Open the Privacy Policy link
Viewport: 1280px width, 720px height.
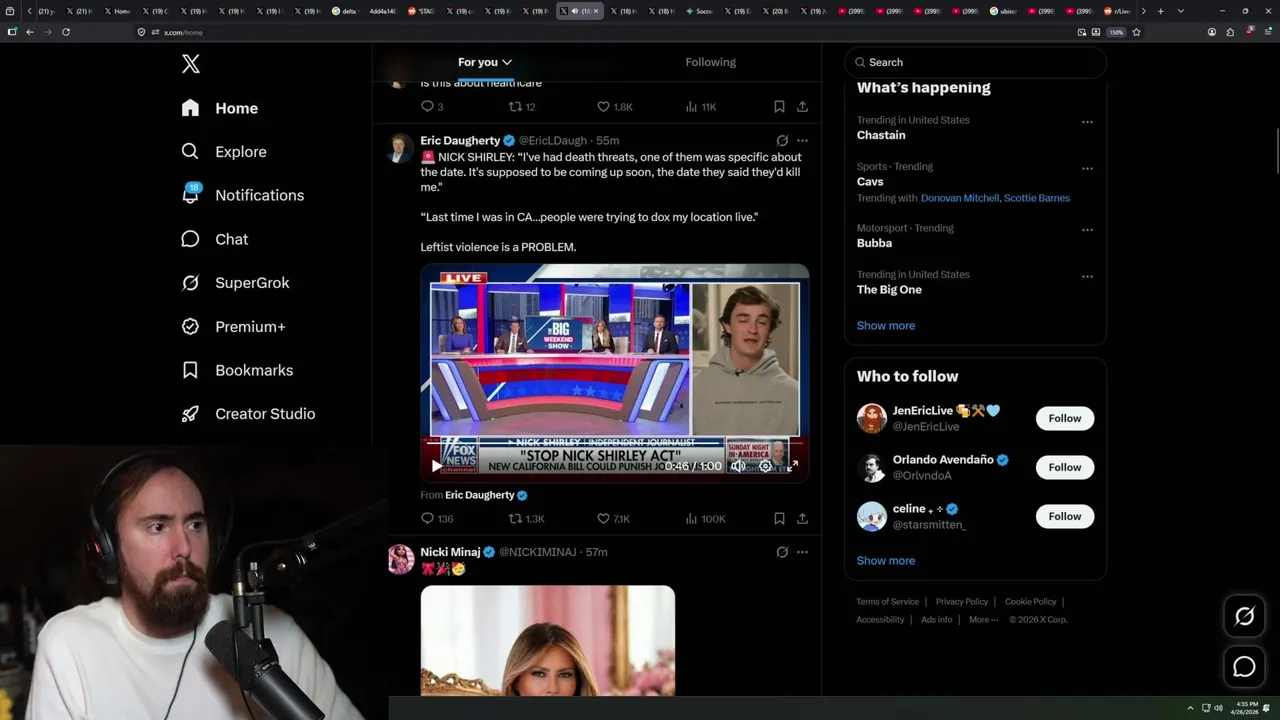(x=961, y=602)
